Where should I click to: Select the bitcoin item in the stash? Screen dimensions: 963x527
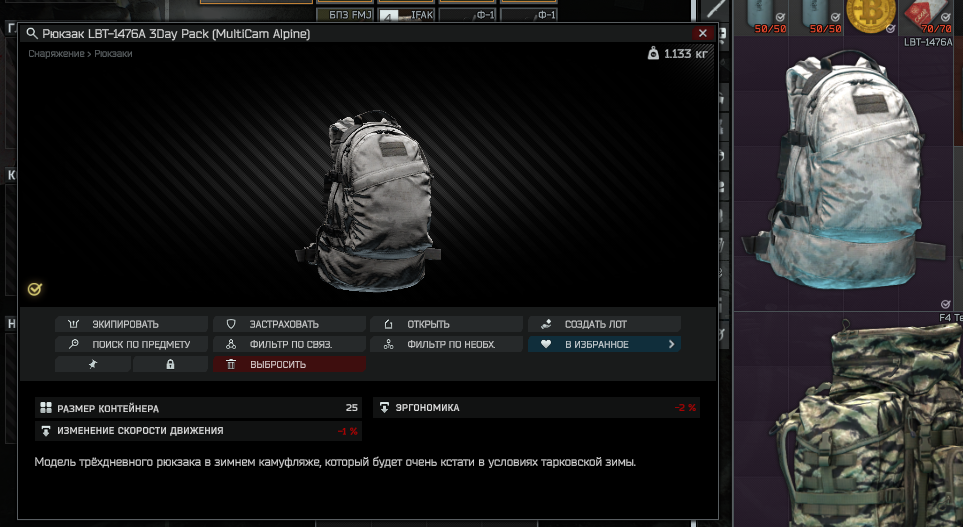(x=870, y=17)
